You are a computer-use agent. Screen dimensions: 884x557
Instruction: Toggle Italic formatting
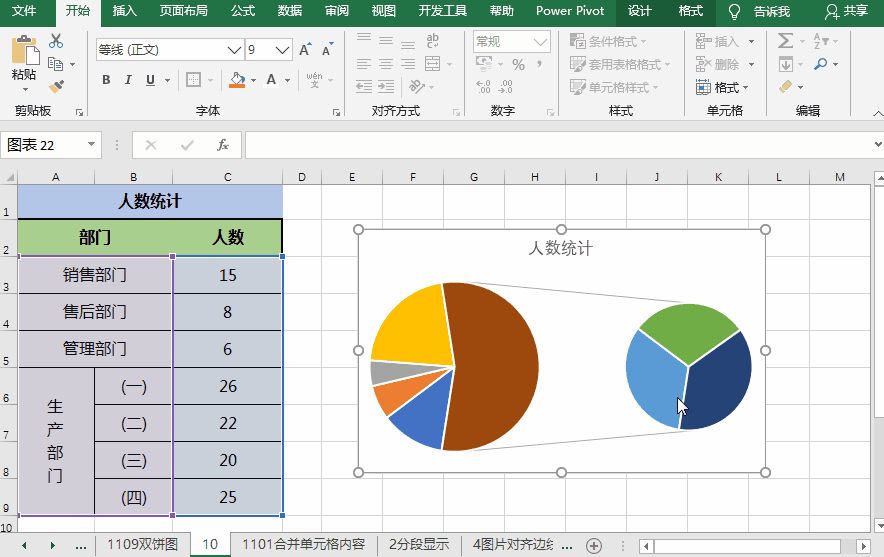[x=129, y=80]
